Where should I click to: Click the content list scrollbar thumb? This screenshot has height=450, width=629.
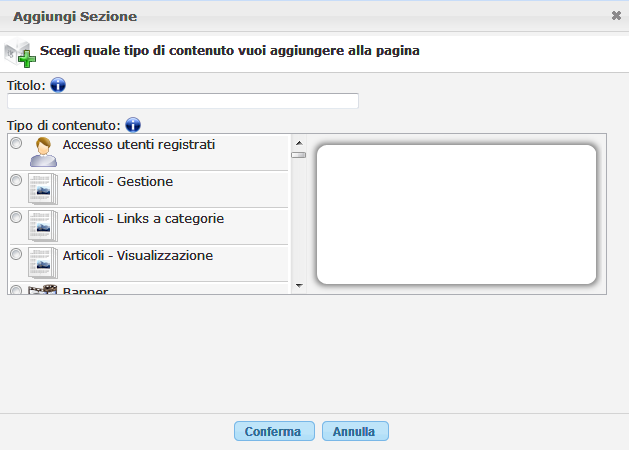298,155
